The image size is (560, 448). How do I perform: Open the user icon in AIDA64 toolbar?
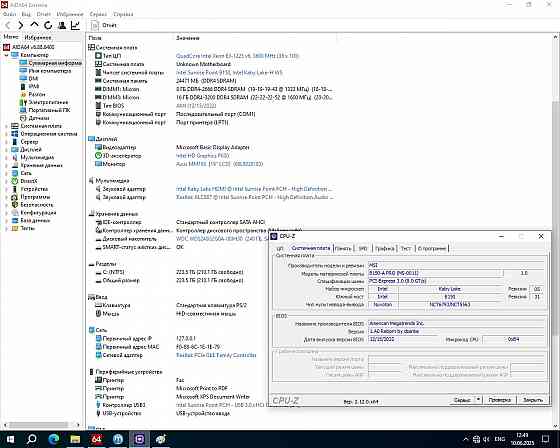(x=62, y=25)
